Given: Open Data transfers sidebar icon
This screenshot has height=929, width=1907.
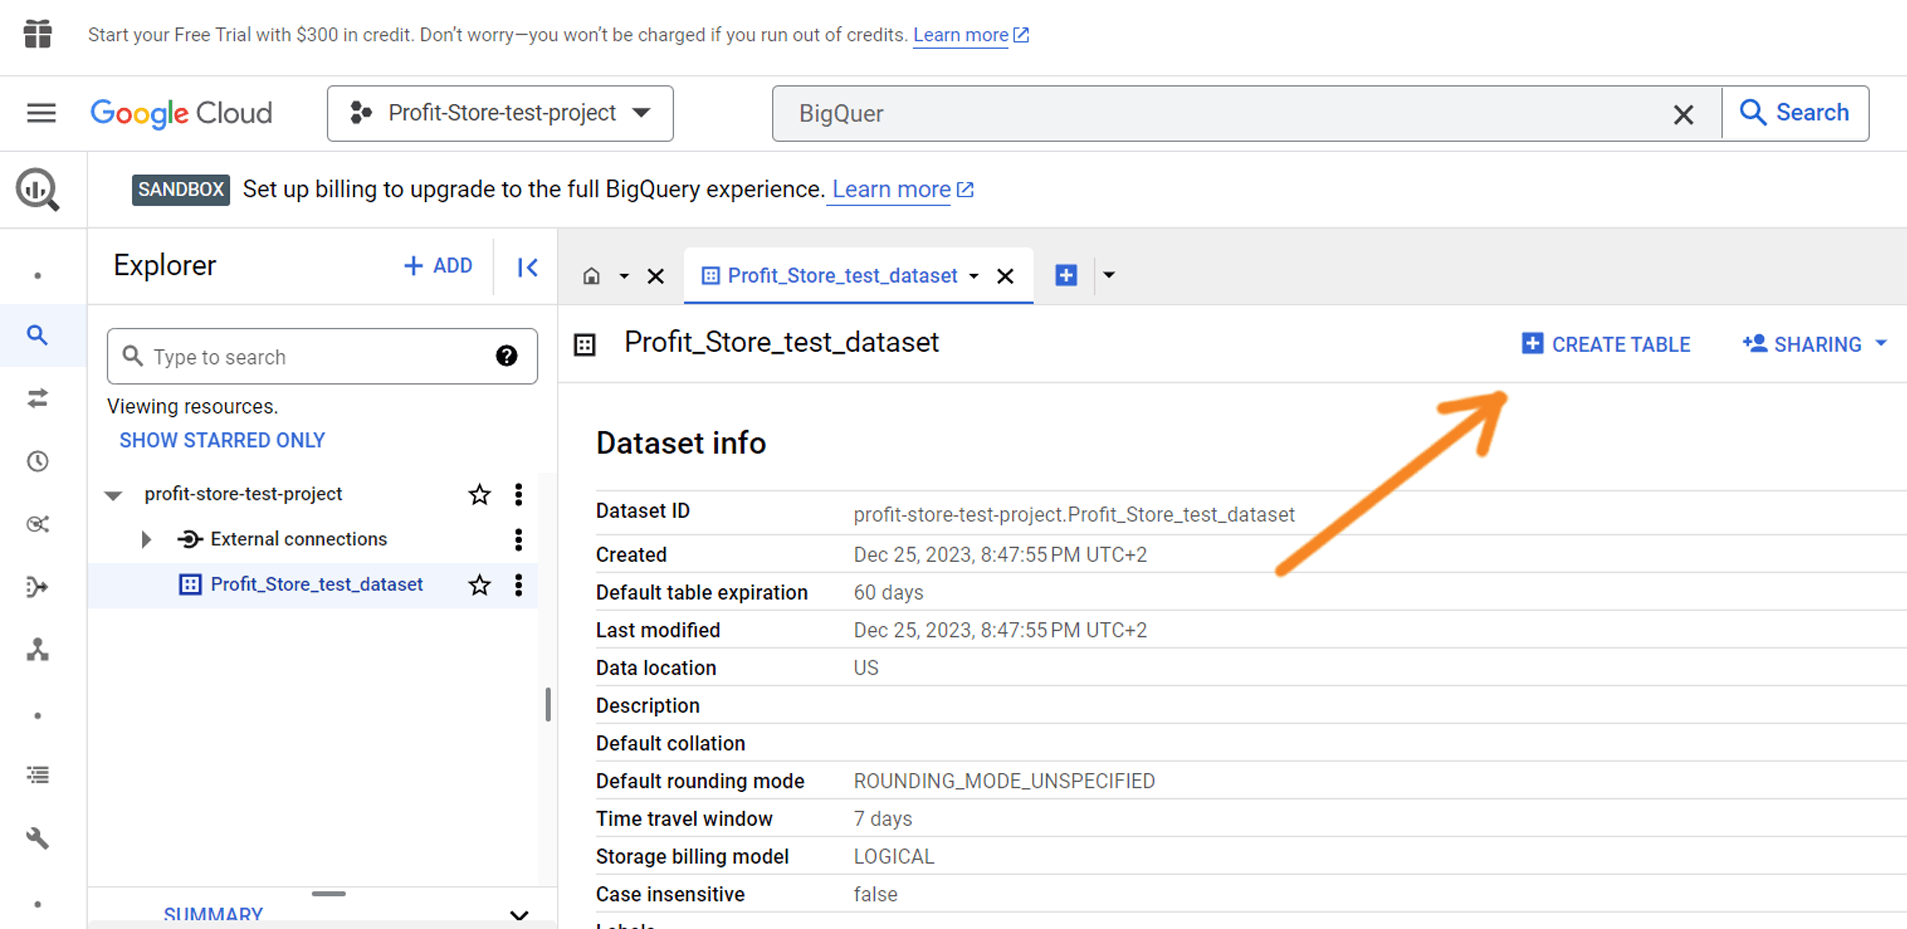Looking at the screenshot, I should [x=38, y=399].
